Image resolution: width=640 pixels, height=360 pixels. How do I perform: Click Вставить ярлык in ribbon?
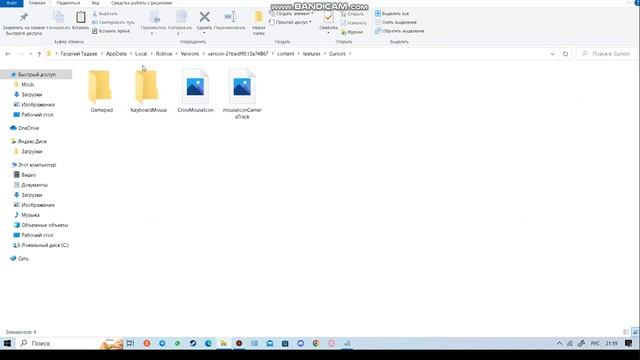tap(111, 31)
